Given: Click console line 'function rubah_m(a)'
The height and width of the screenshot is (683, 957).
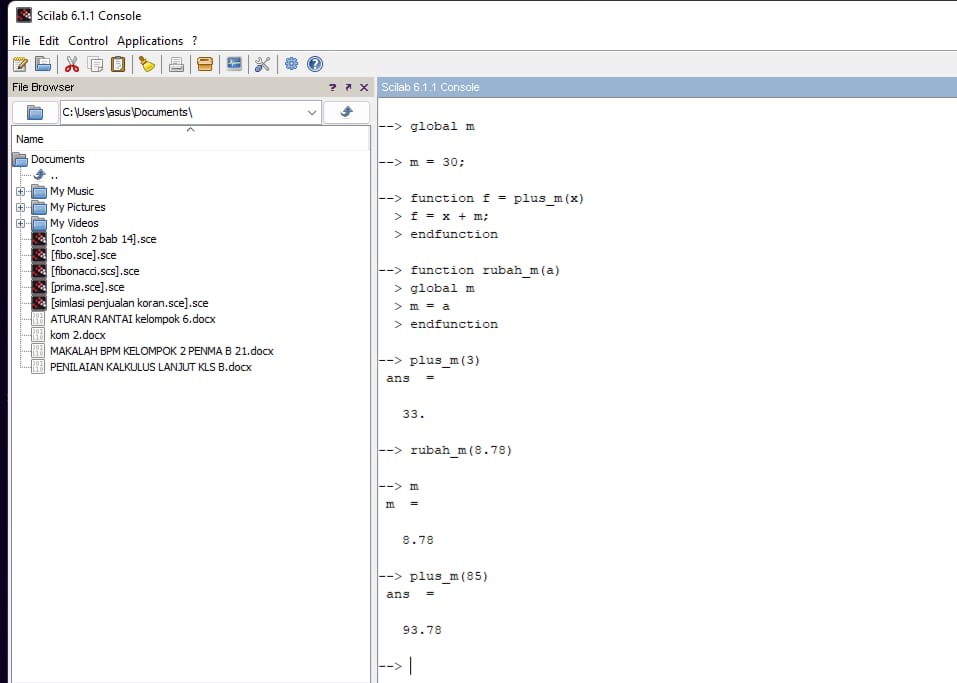Looking at the screenshot, I should point(485,270).
